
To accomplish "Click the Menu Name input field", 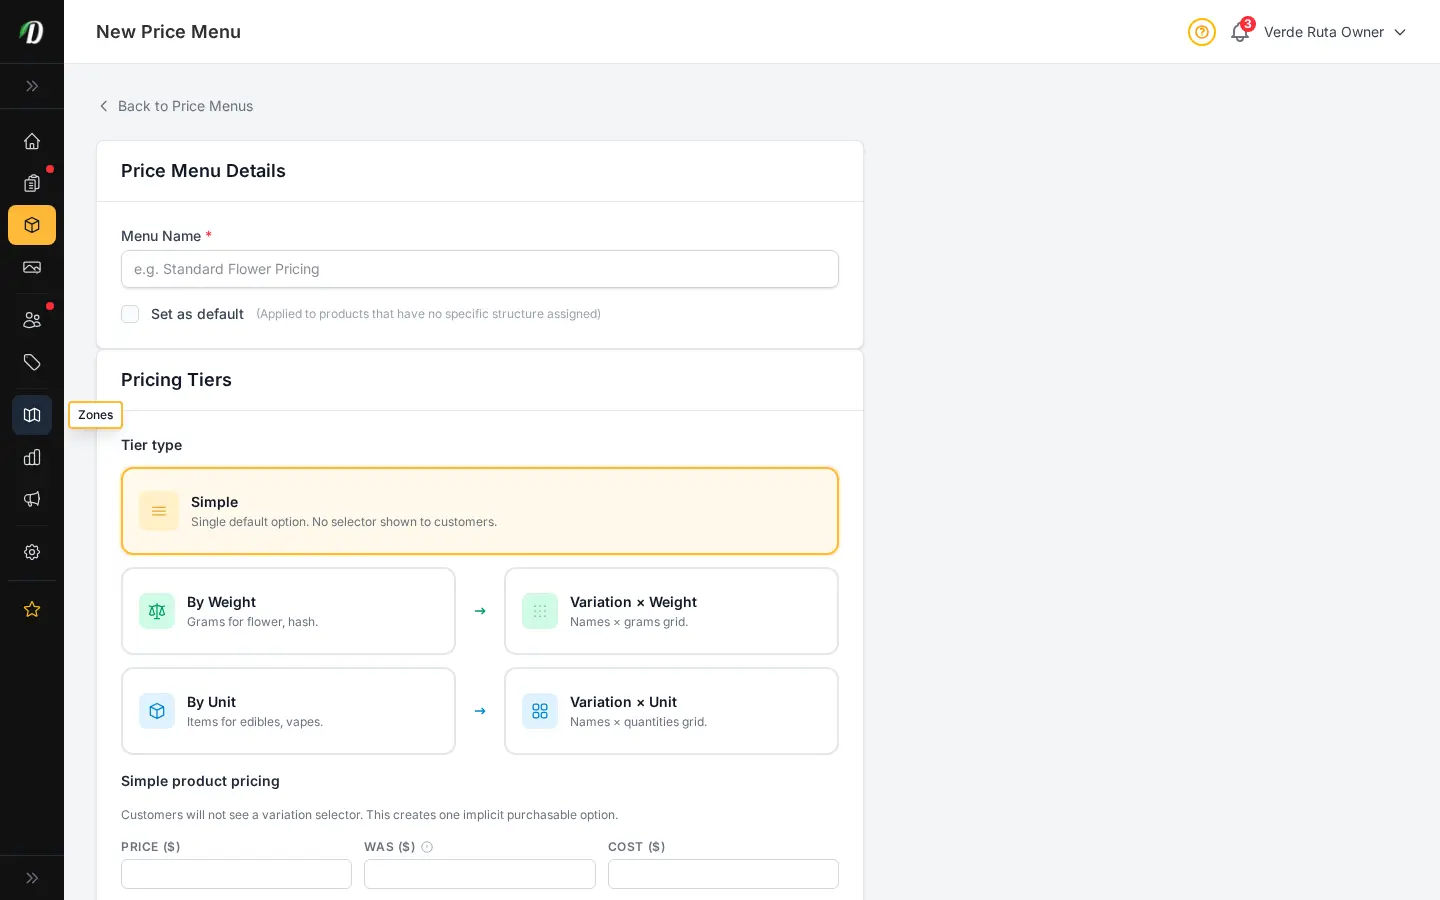I will (x=480, y=269).
